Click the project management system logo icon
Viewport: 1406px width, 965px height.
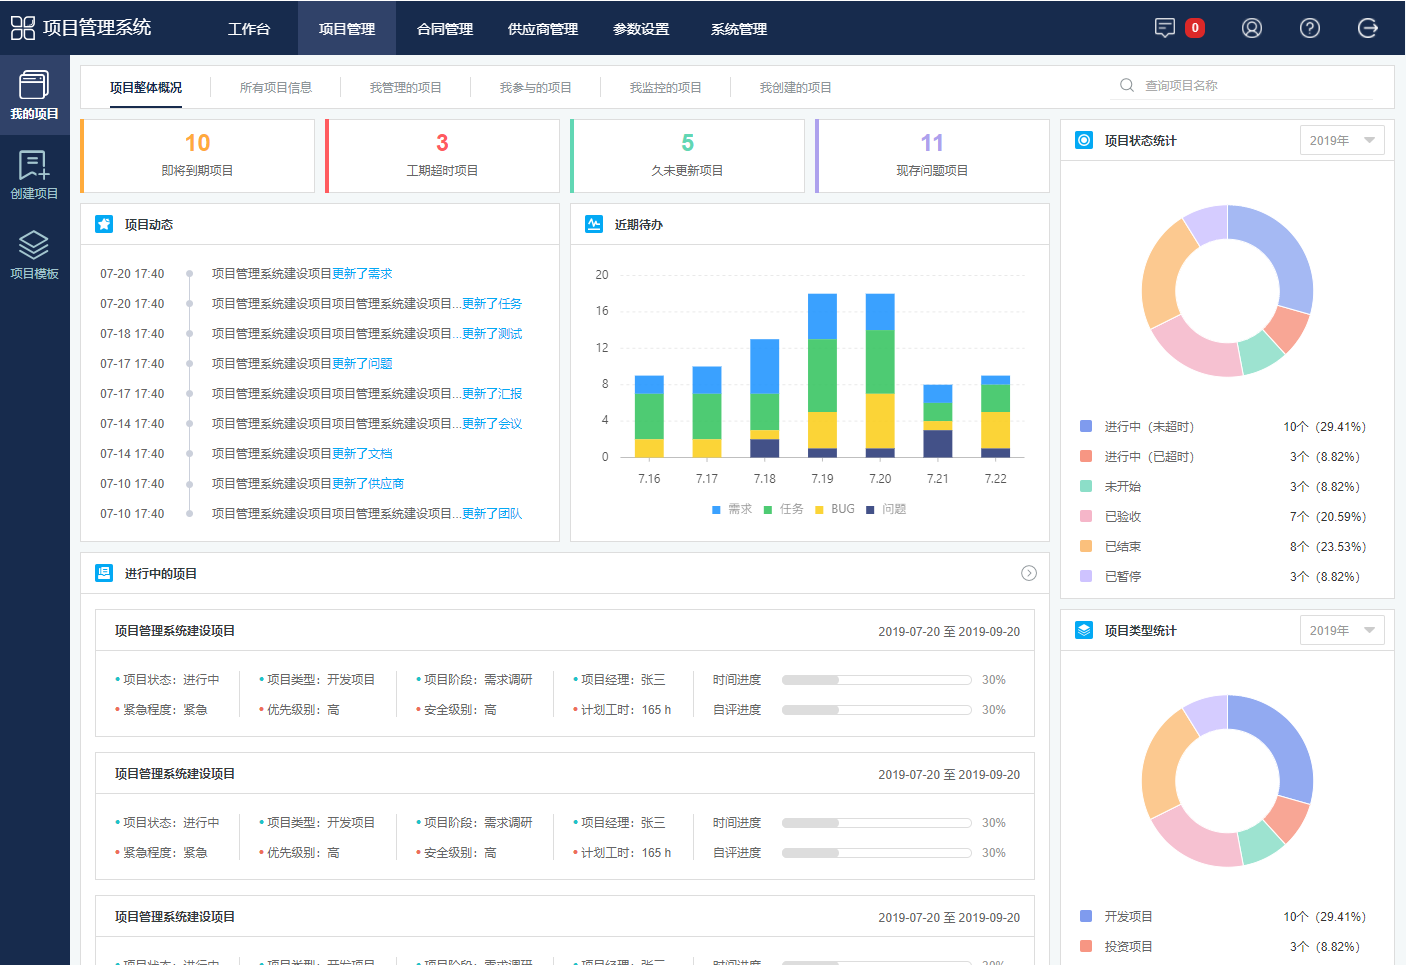coord(23,28)
